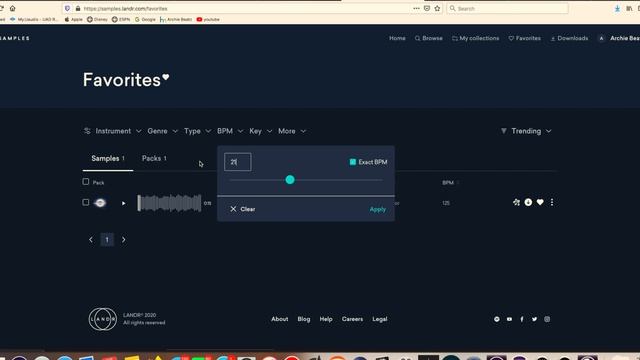Go to next page arrow
Viewport: 640px width, 360px height.
124,240
